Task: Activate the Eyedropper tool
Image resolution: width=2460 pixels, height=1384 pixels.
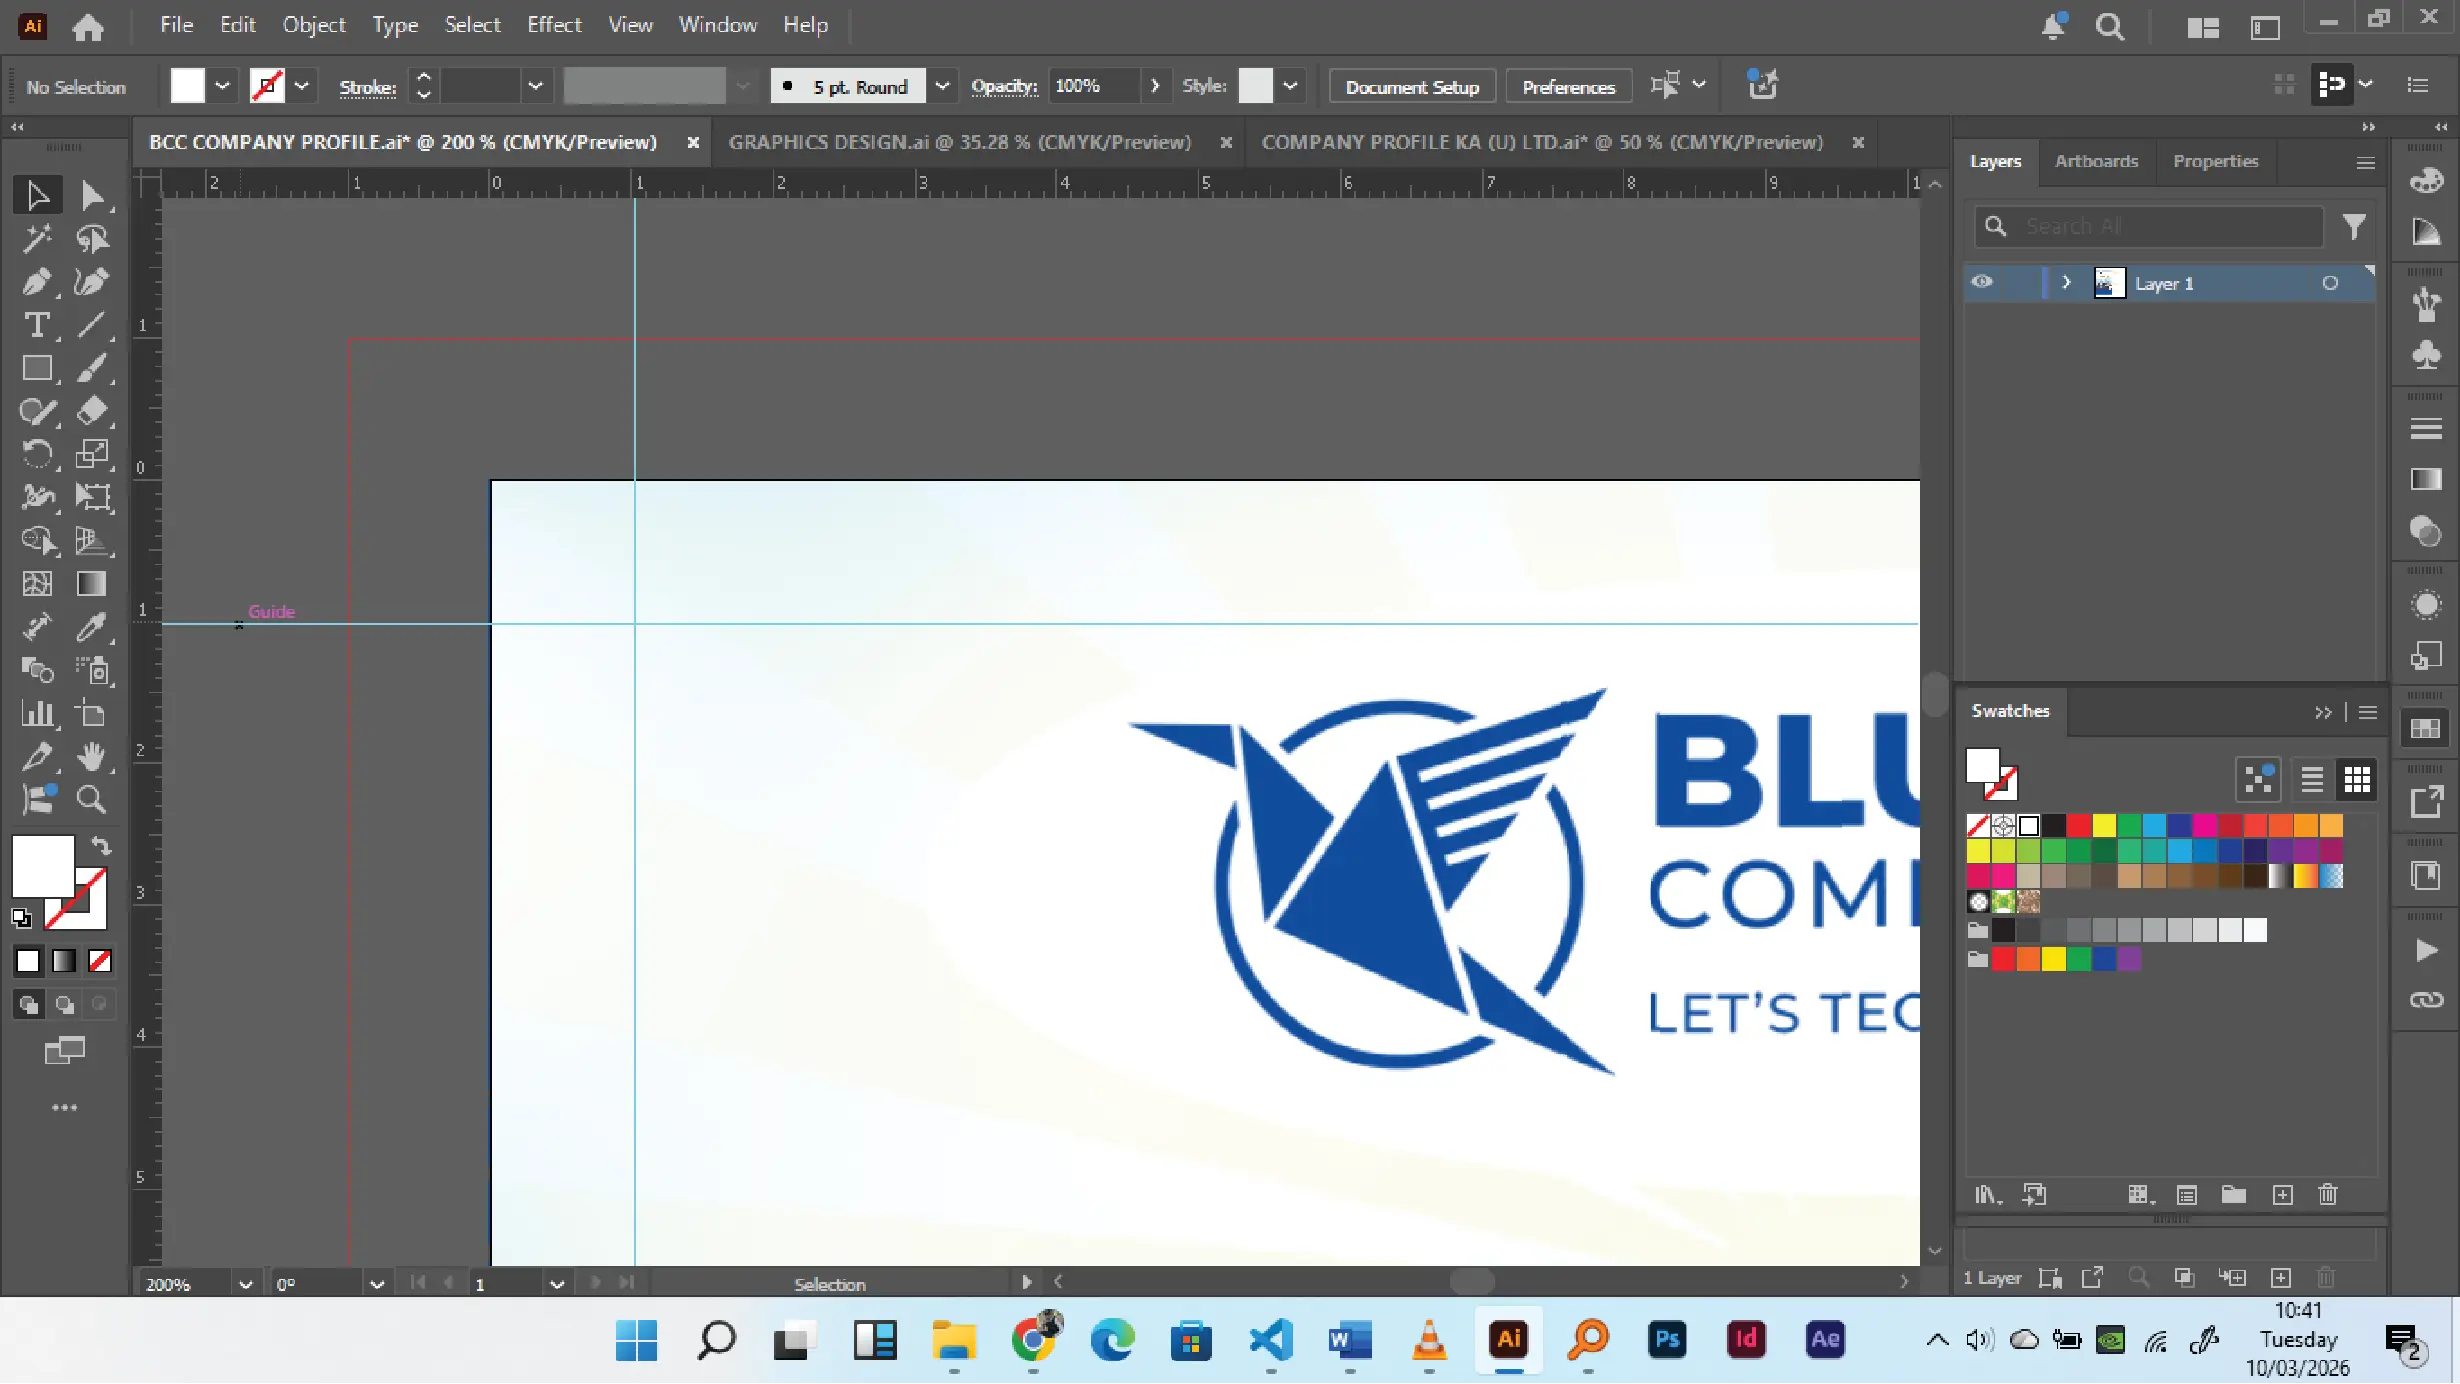Action: [x=91, y=627]
